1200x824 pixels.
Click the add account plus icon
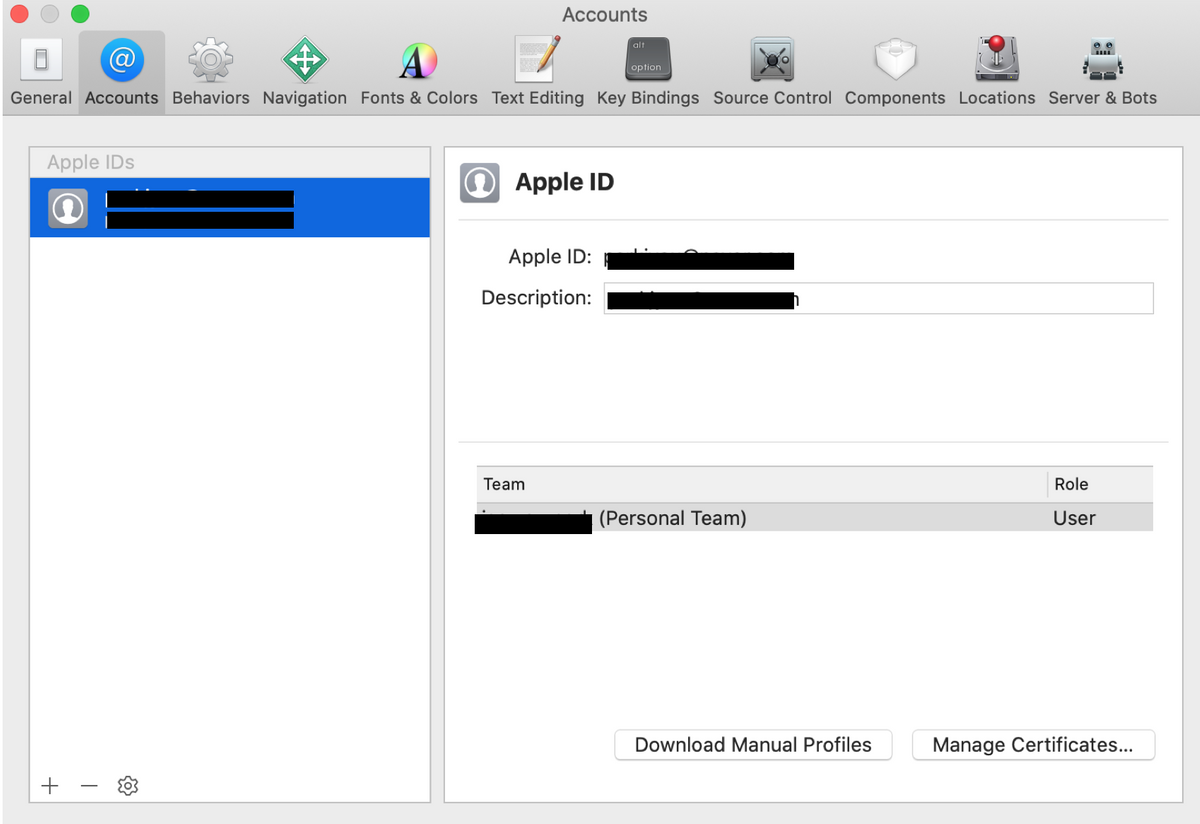tap(49, 786)
